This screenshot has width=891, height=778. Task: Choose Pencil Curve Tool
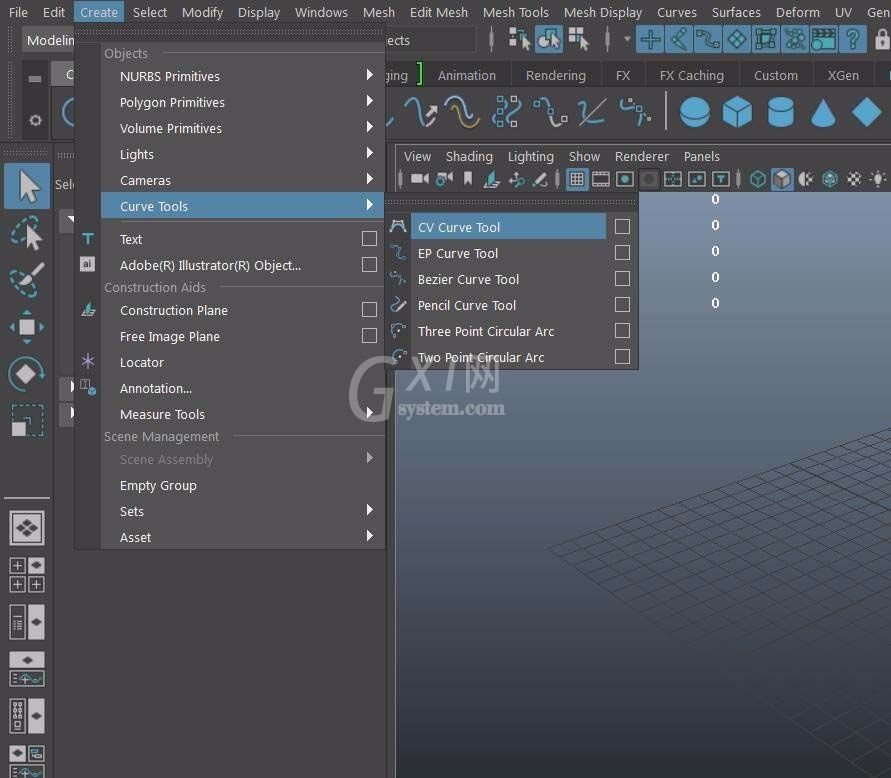(508, 305)
